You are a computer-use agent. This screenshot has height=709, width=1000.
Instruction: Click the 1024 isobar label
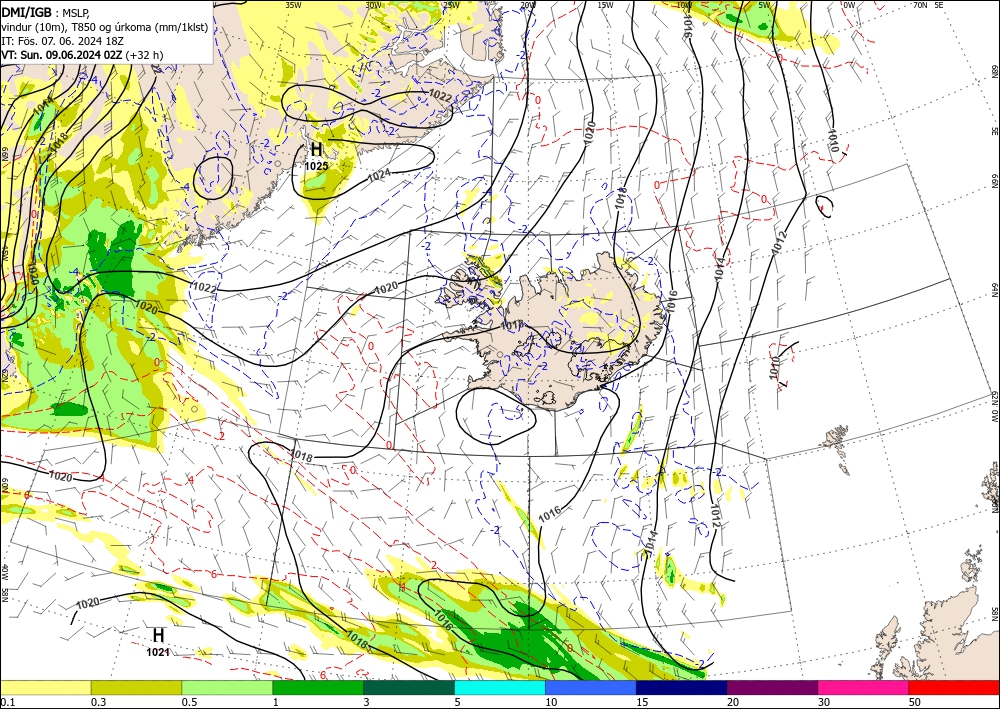[x=379, y=174]
